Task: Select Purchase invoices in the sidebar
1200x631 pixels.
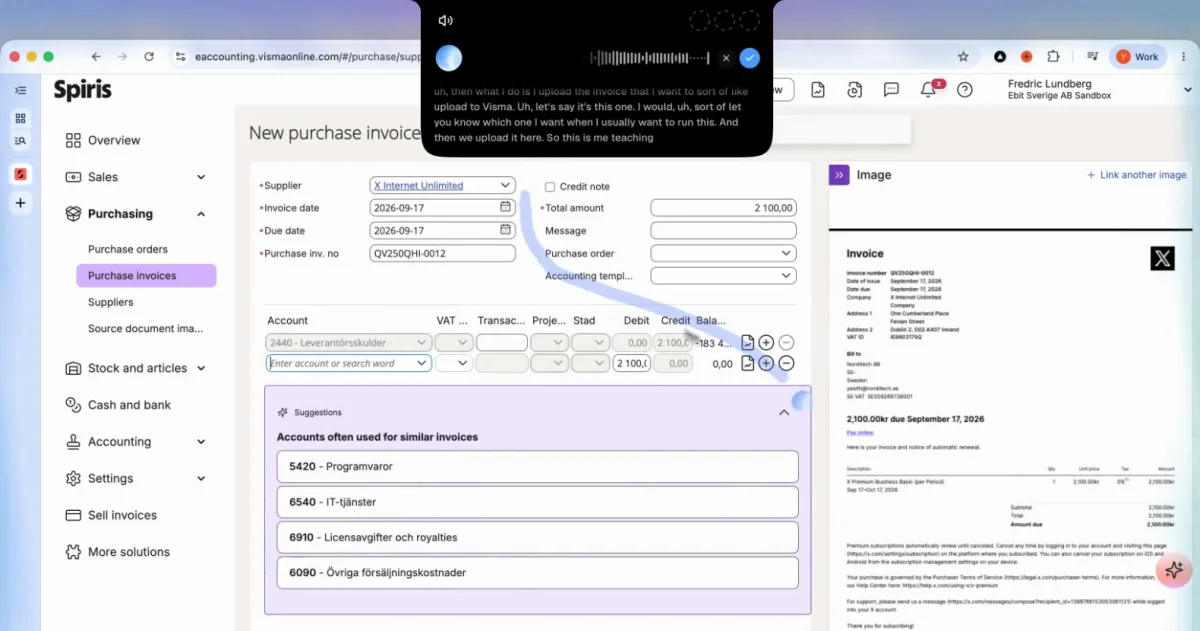Action: coord(146,275)
